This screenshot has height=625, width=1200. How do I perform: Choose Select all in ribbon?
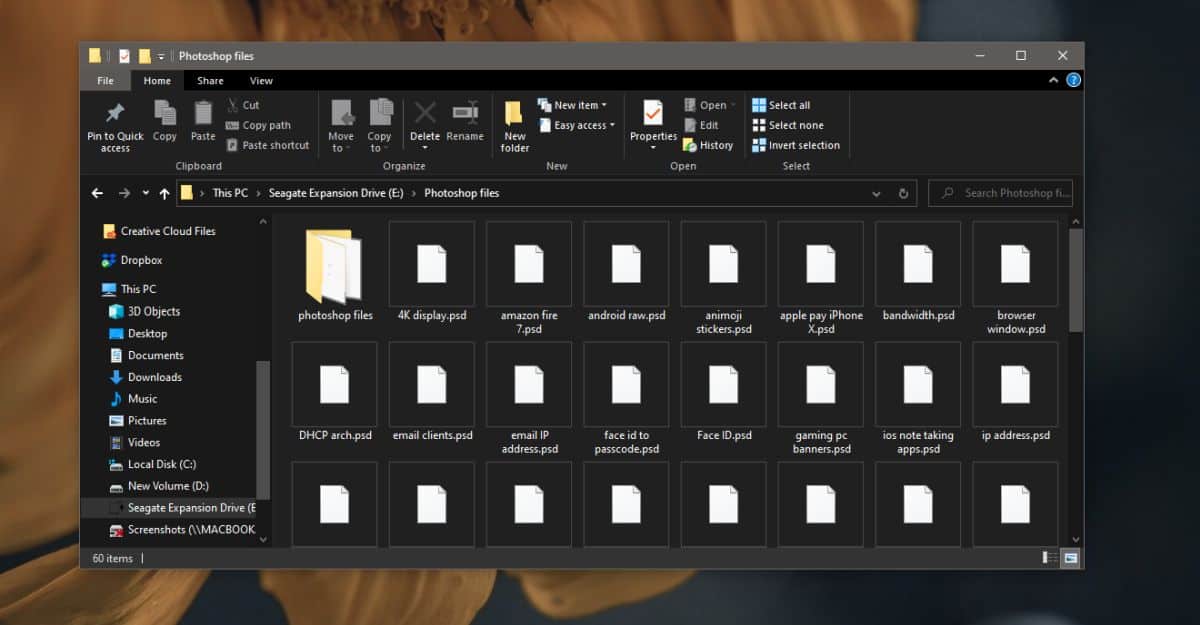781,105
